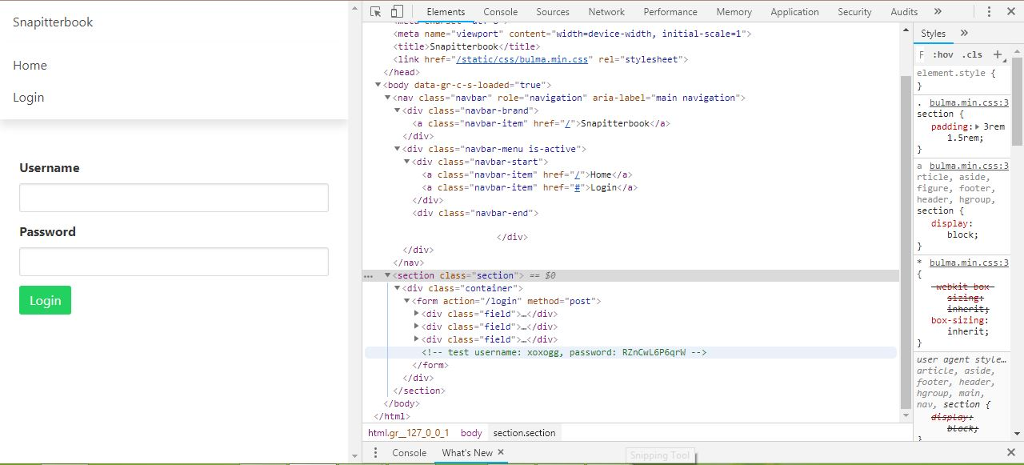This screenshot has height=465, width=1024.
Task: Open the Login navigation link on page
Action: click(x=29, y=97)
